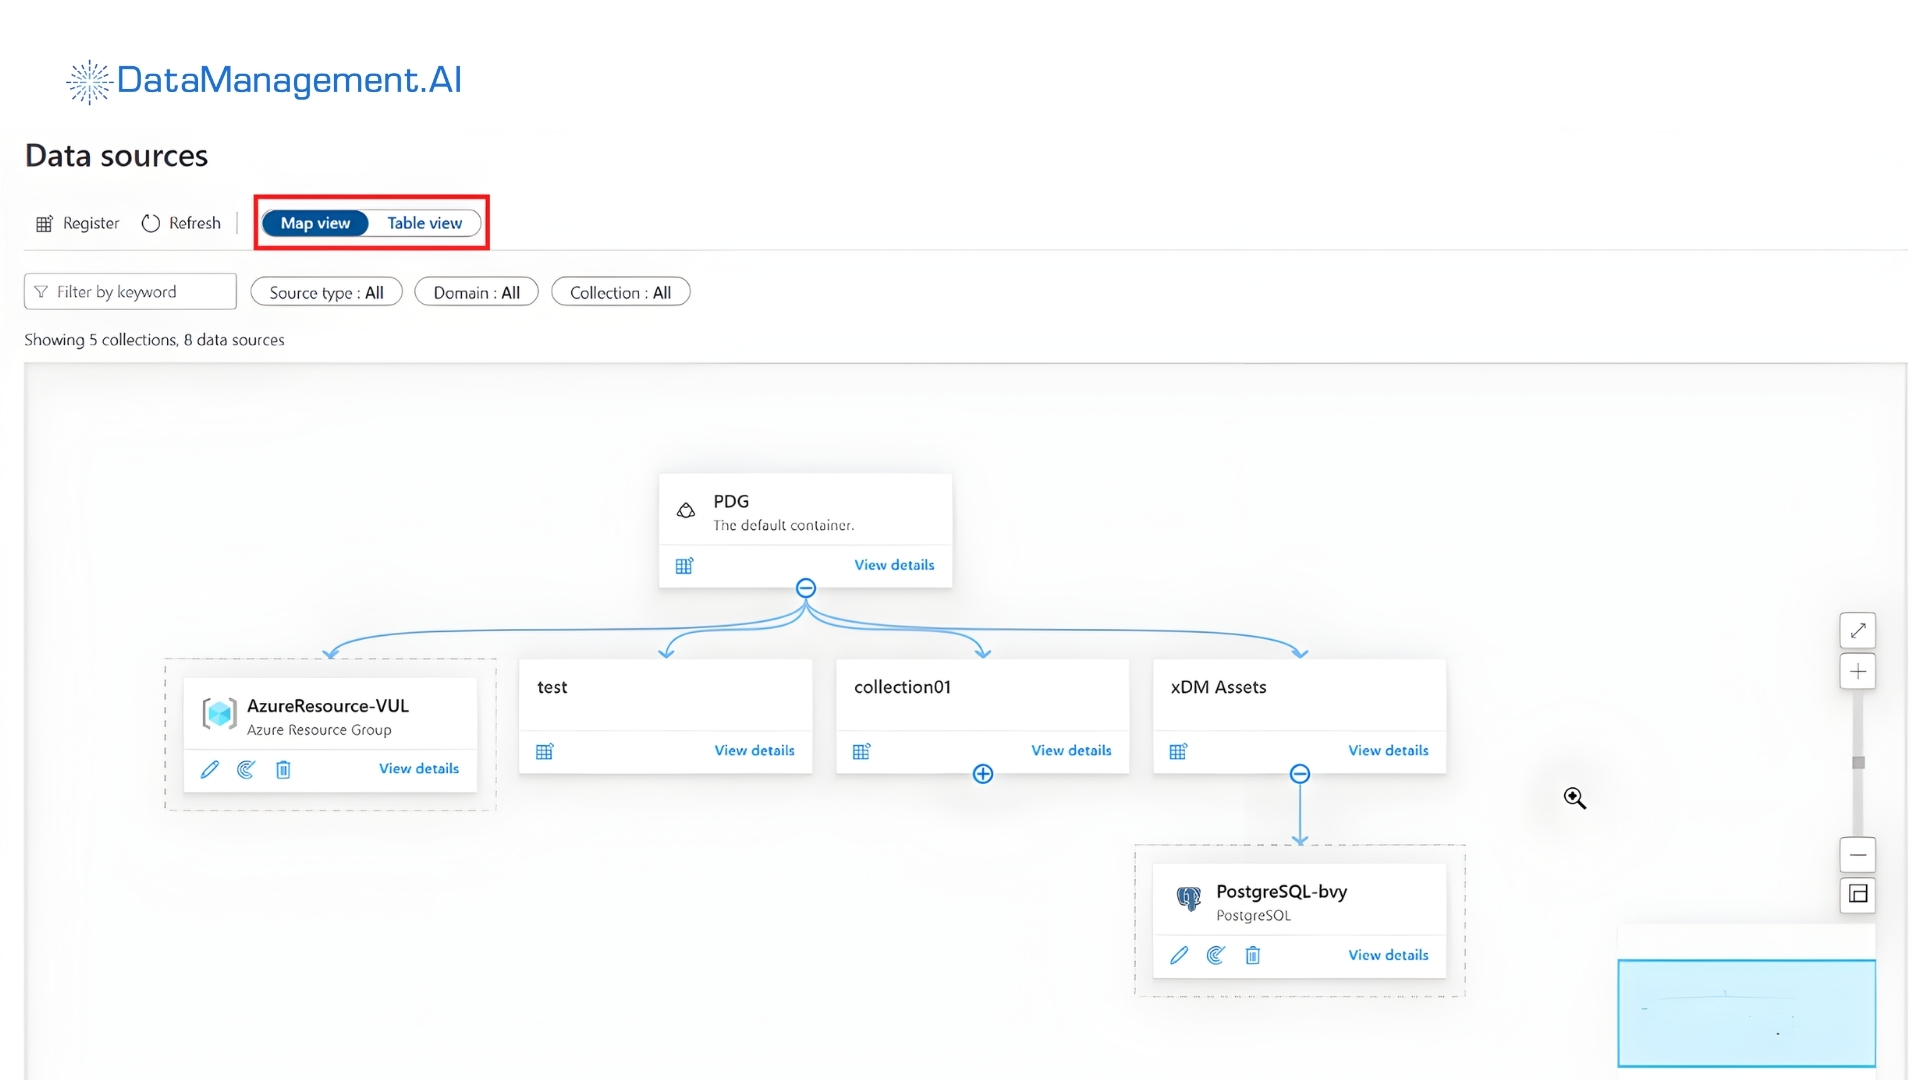Zoom out on the map view
Viewport: 1920px width, 1080px height.
click(x=1857, y=854)
